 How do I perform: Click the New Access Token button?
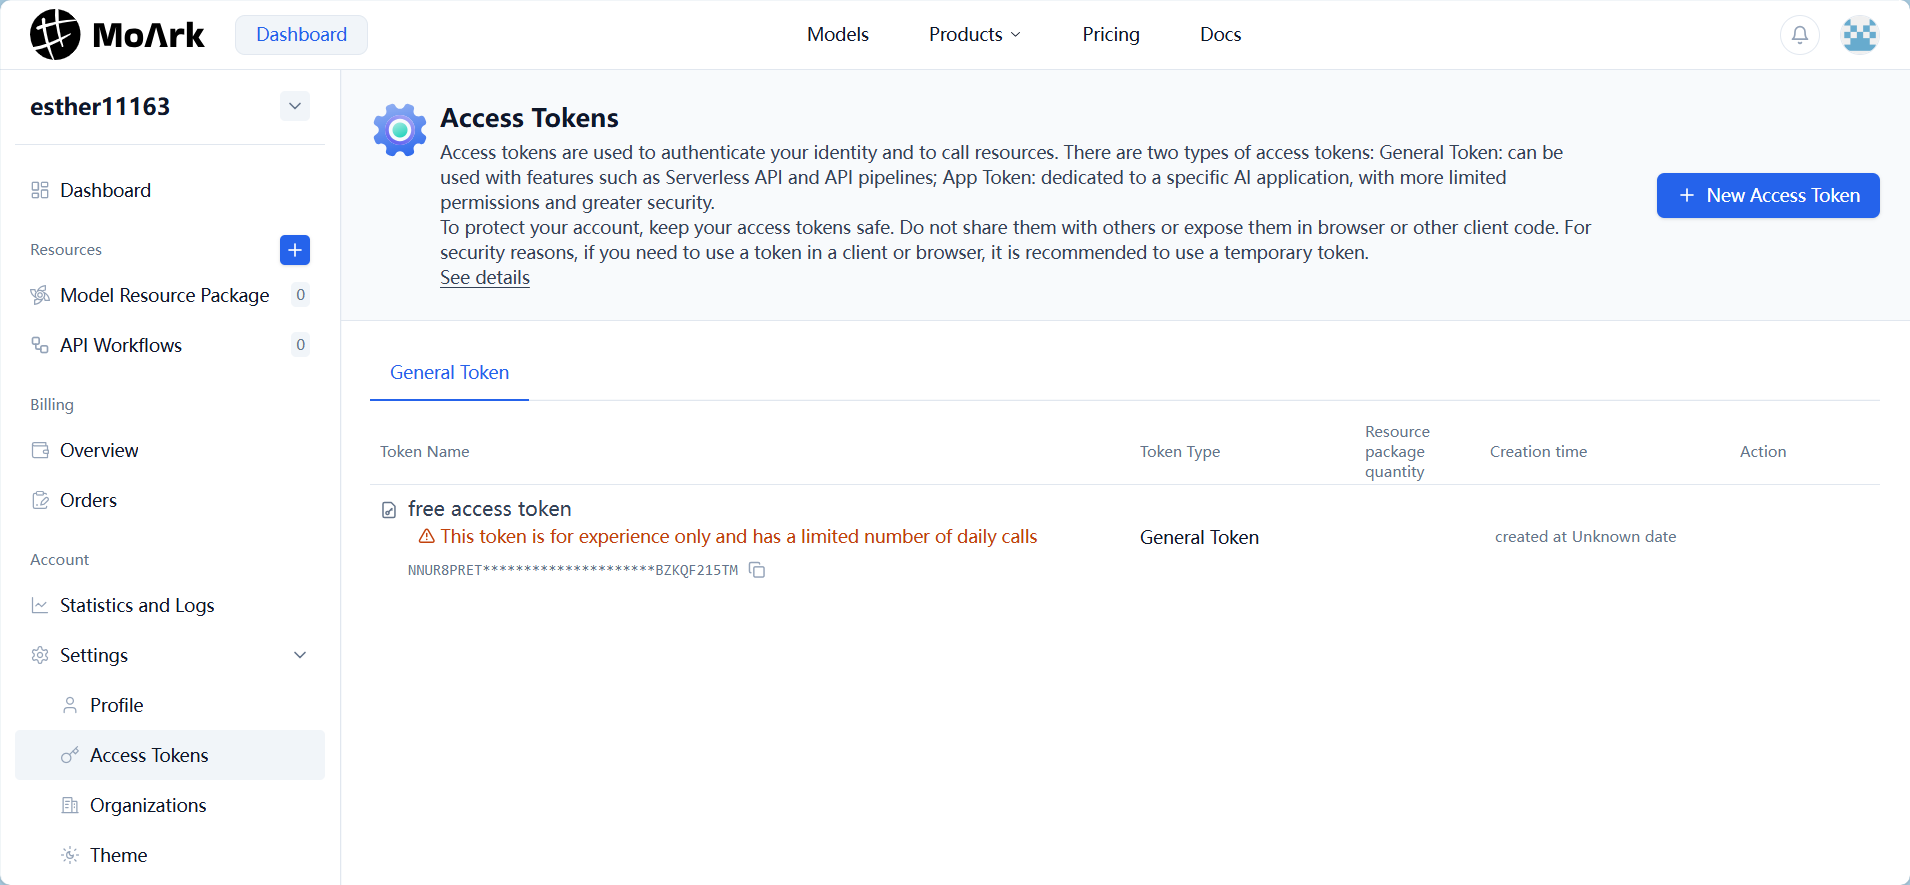[1767, 195]
